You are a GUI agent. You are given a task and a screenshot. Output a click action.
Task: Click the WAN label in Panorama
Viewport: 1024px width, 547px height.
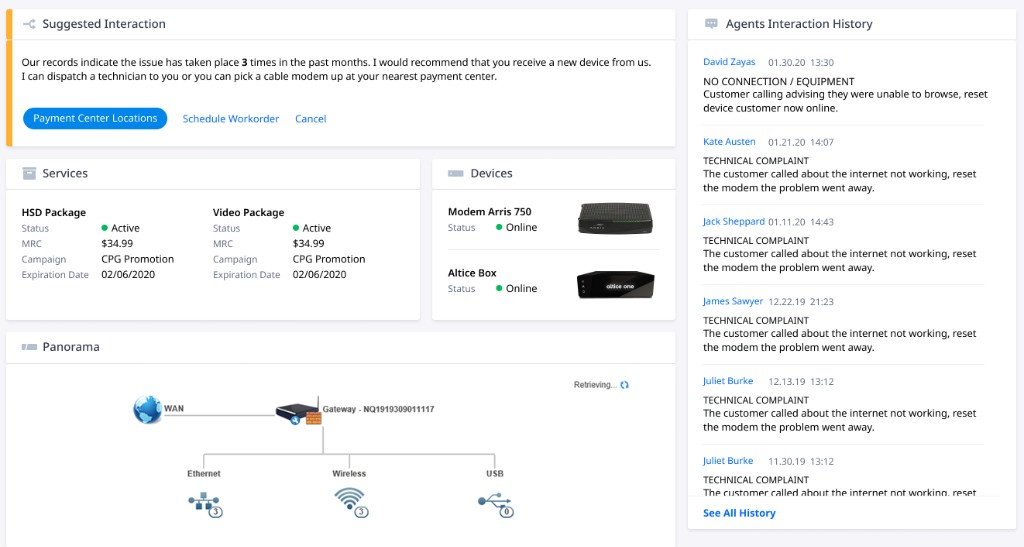tap(174, 409)
